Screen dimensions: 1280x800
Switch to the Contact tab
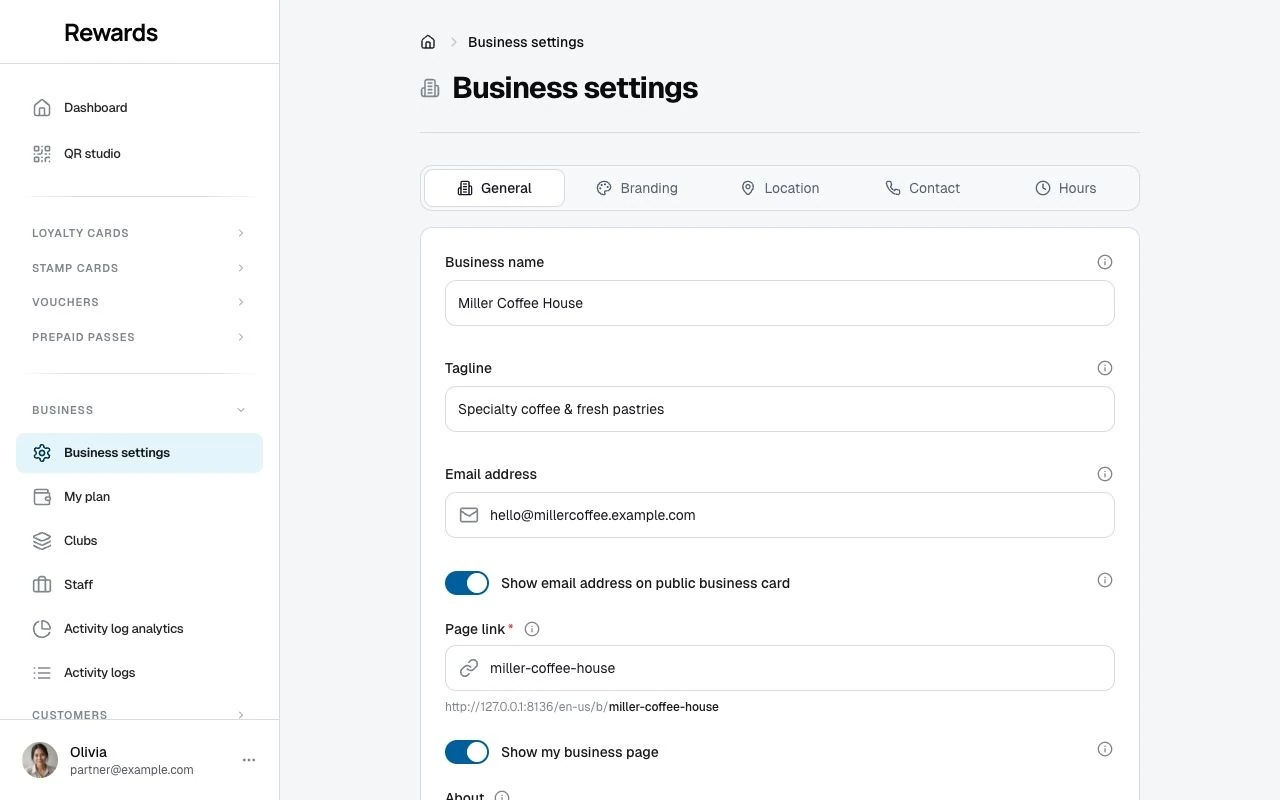coord(923,188)
